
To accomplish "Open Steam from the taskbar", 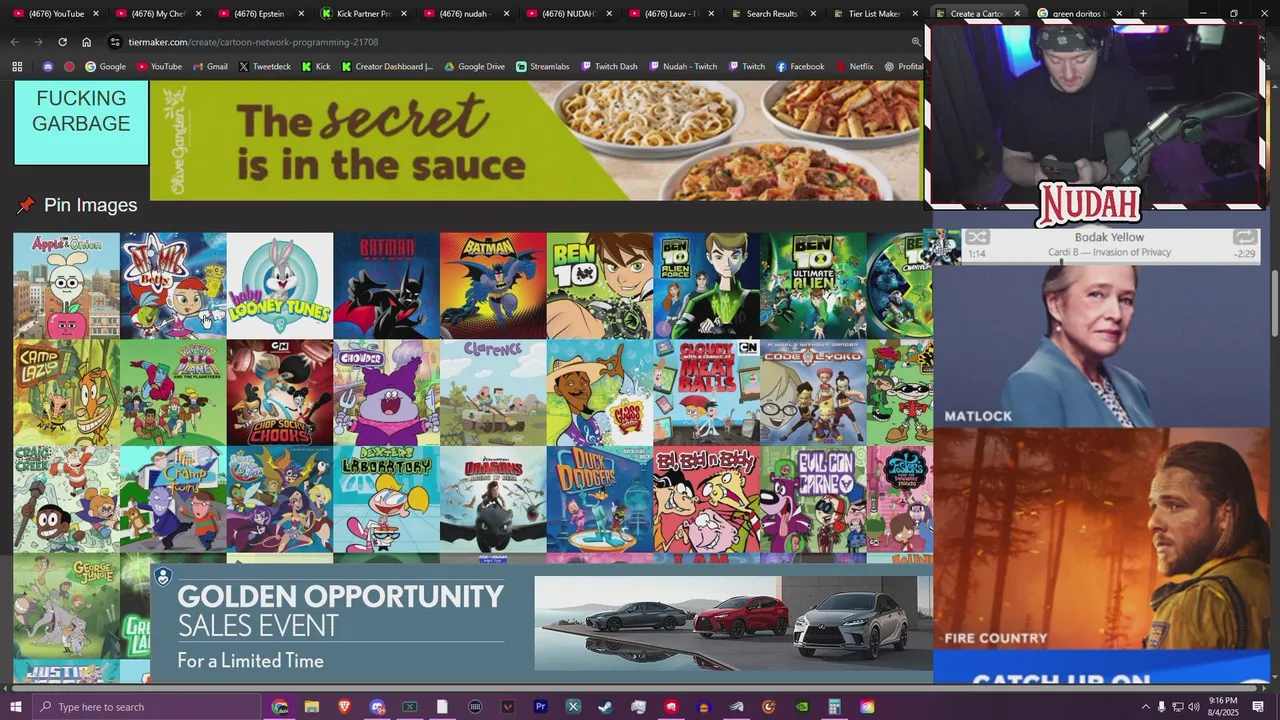I will 605,707.
